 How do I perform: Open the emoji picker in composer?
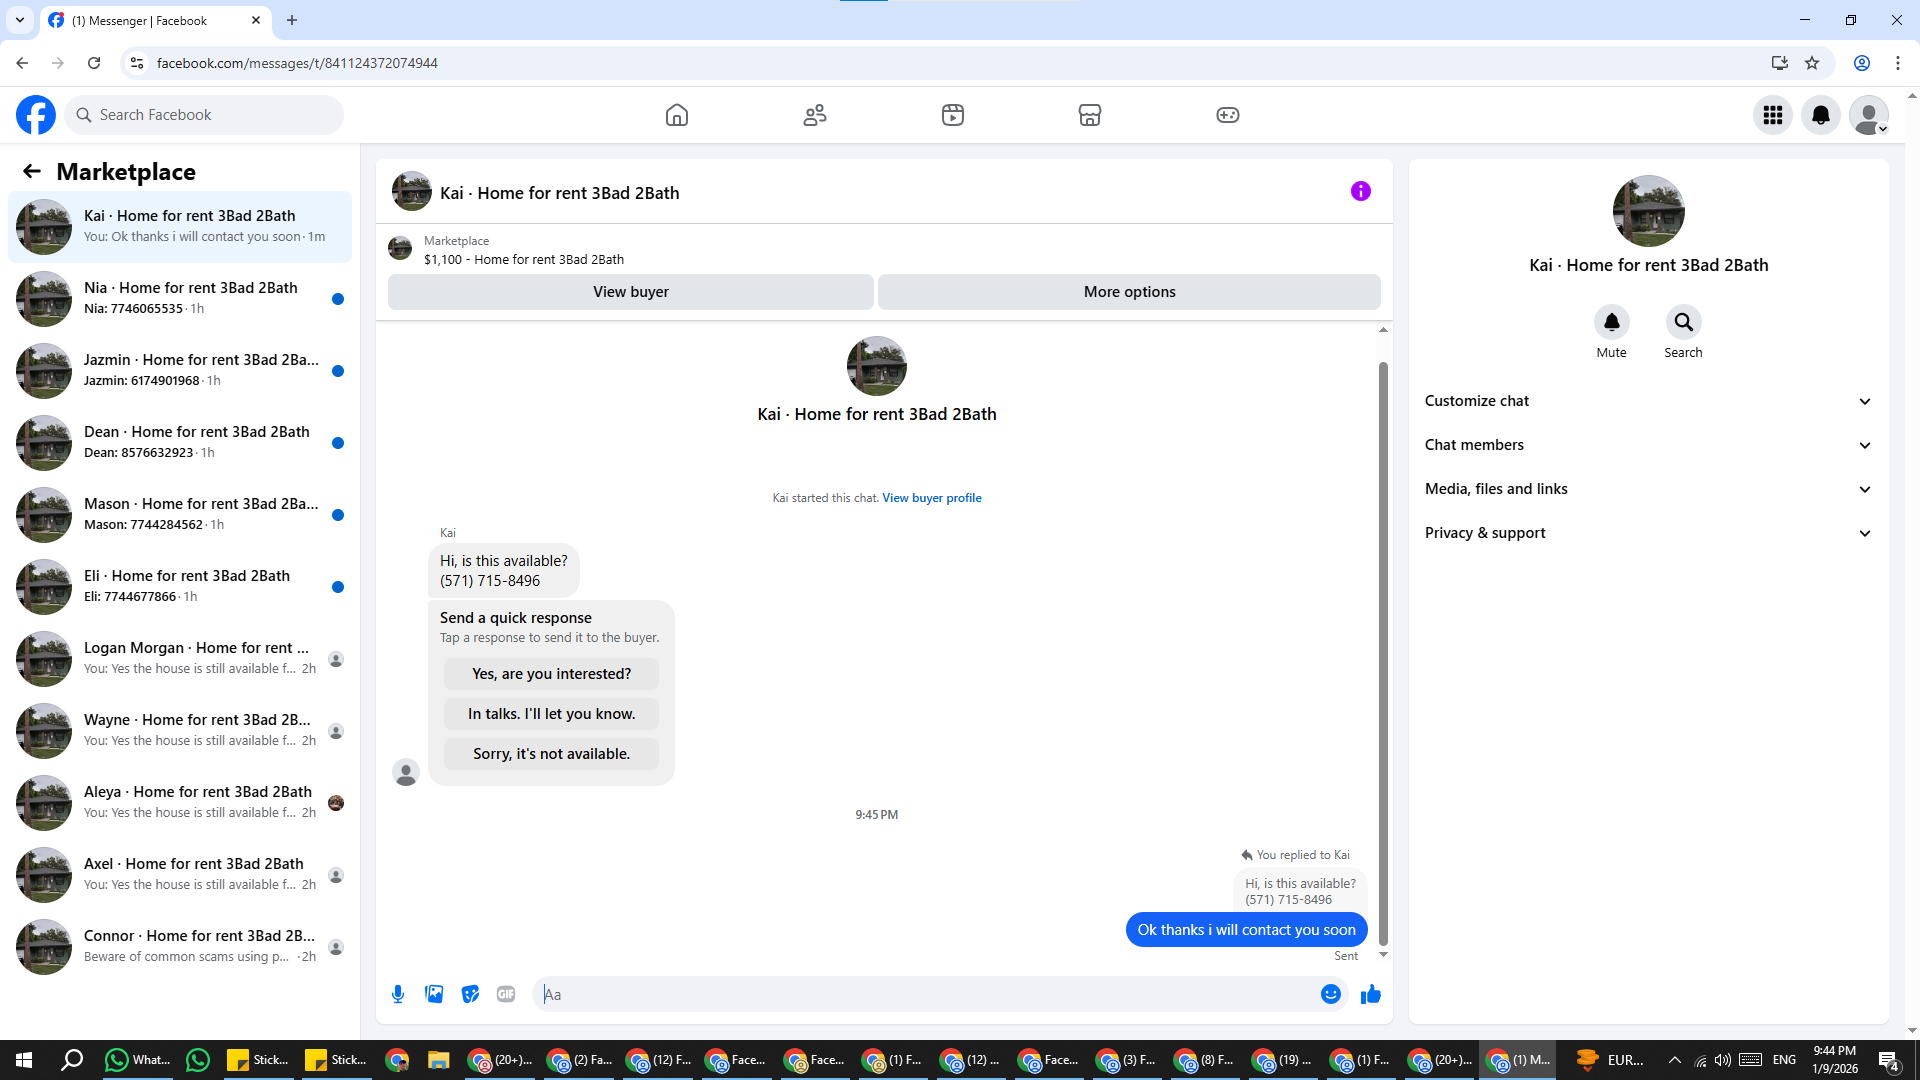click(1330, 994)
